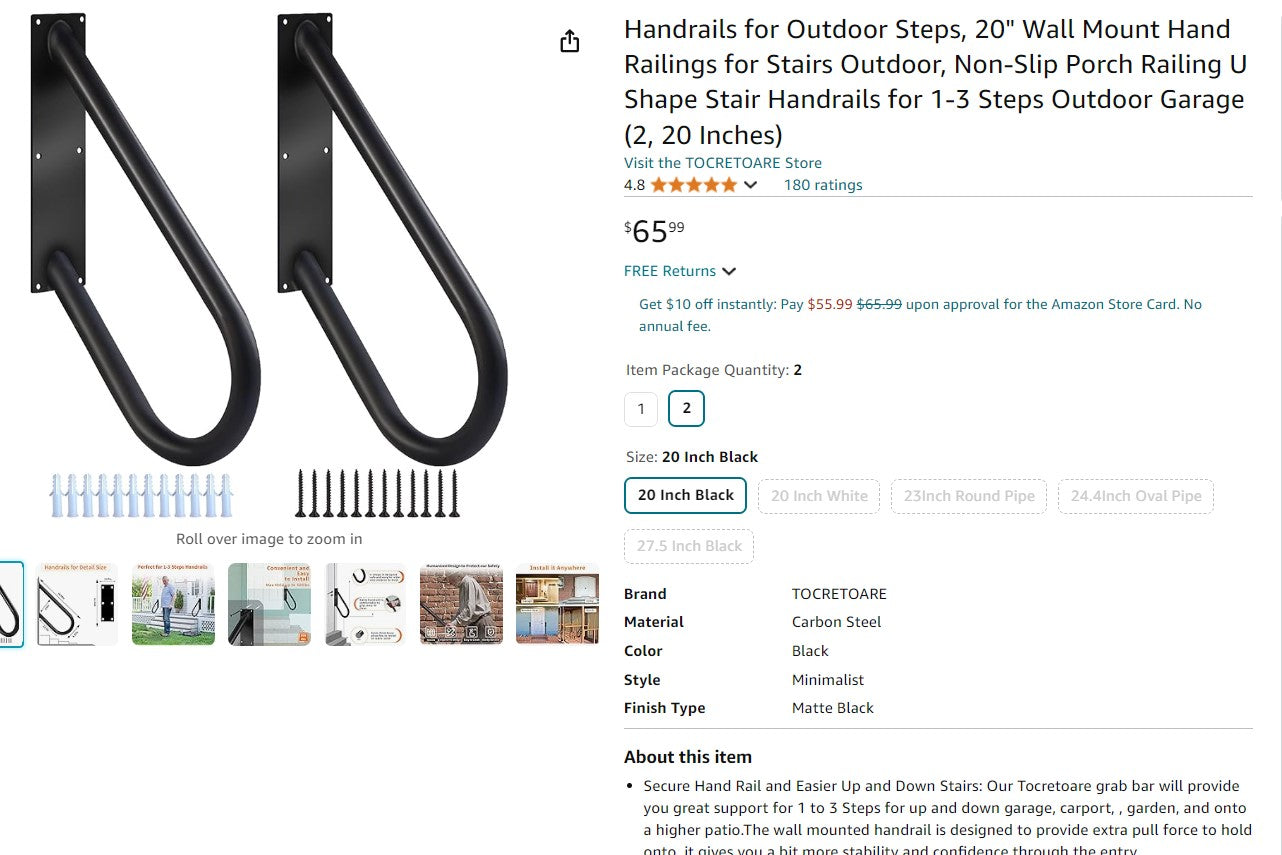1282x855 pixels.
Task: Open the 'Handrails for Detail Size' thumbnail
Action: [x=77, y=604]
